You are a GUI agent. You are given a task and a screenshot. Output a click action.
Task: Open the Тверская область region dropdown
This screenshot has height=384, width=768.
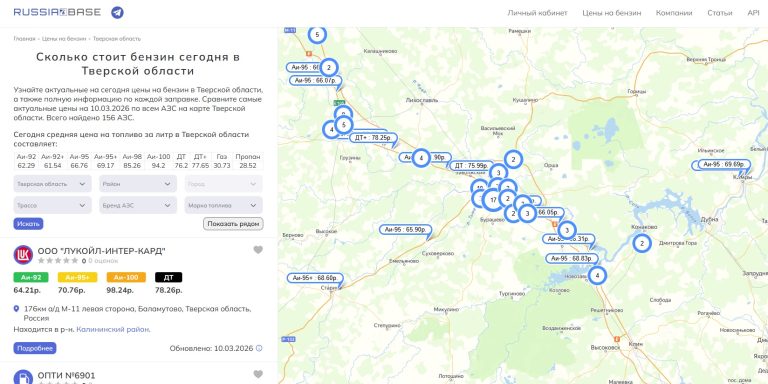coord(52,184)
